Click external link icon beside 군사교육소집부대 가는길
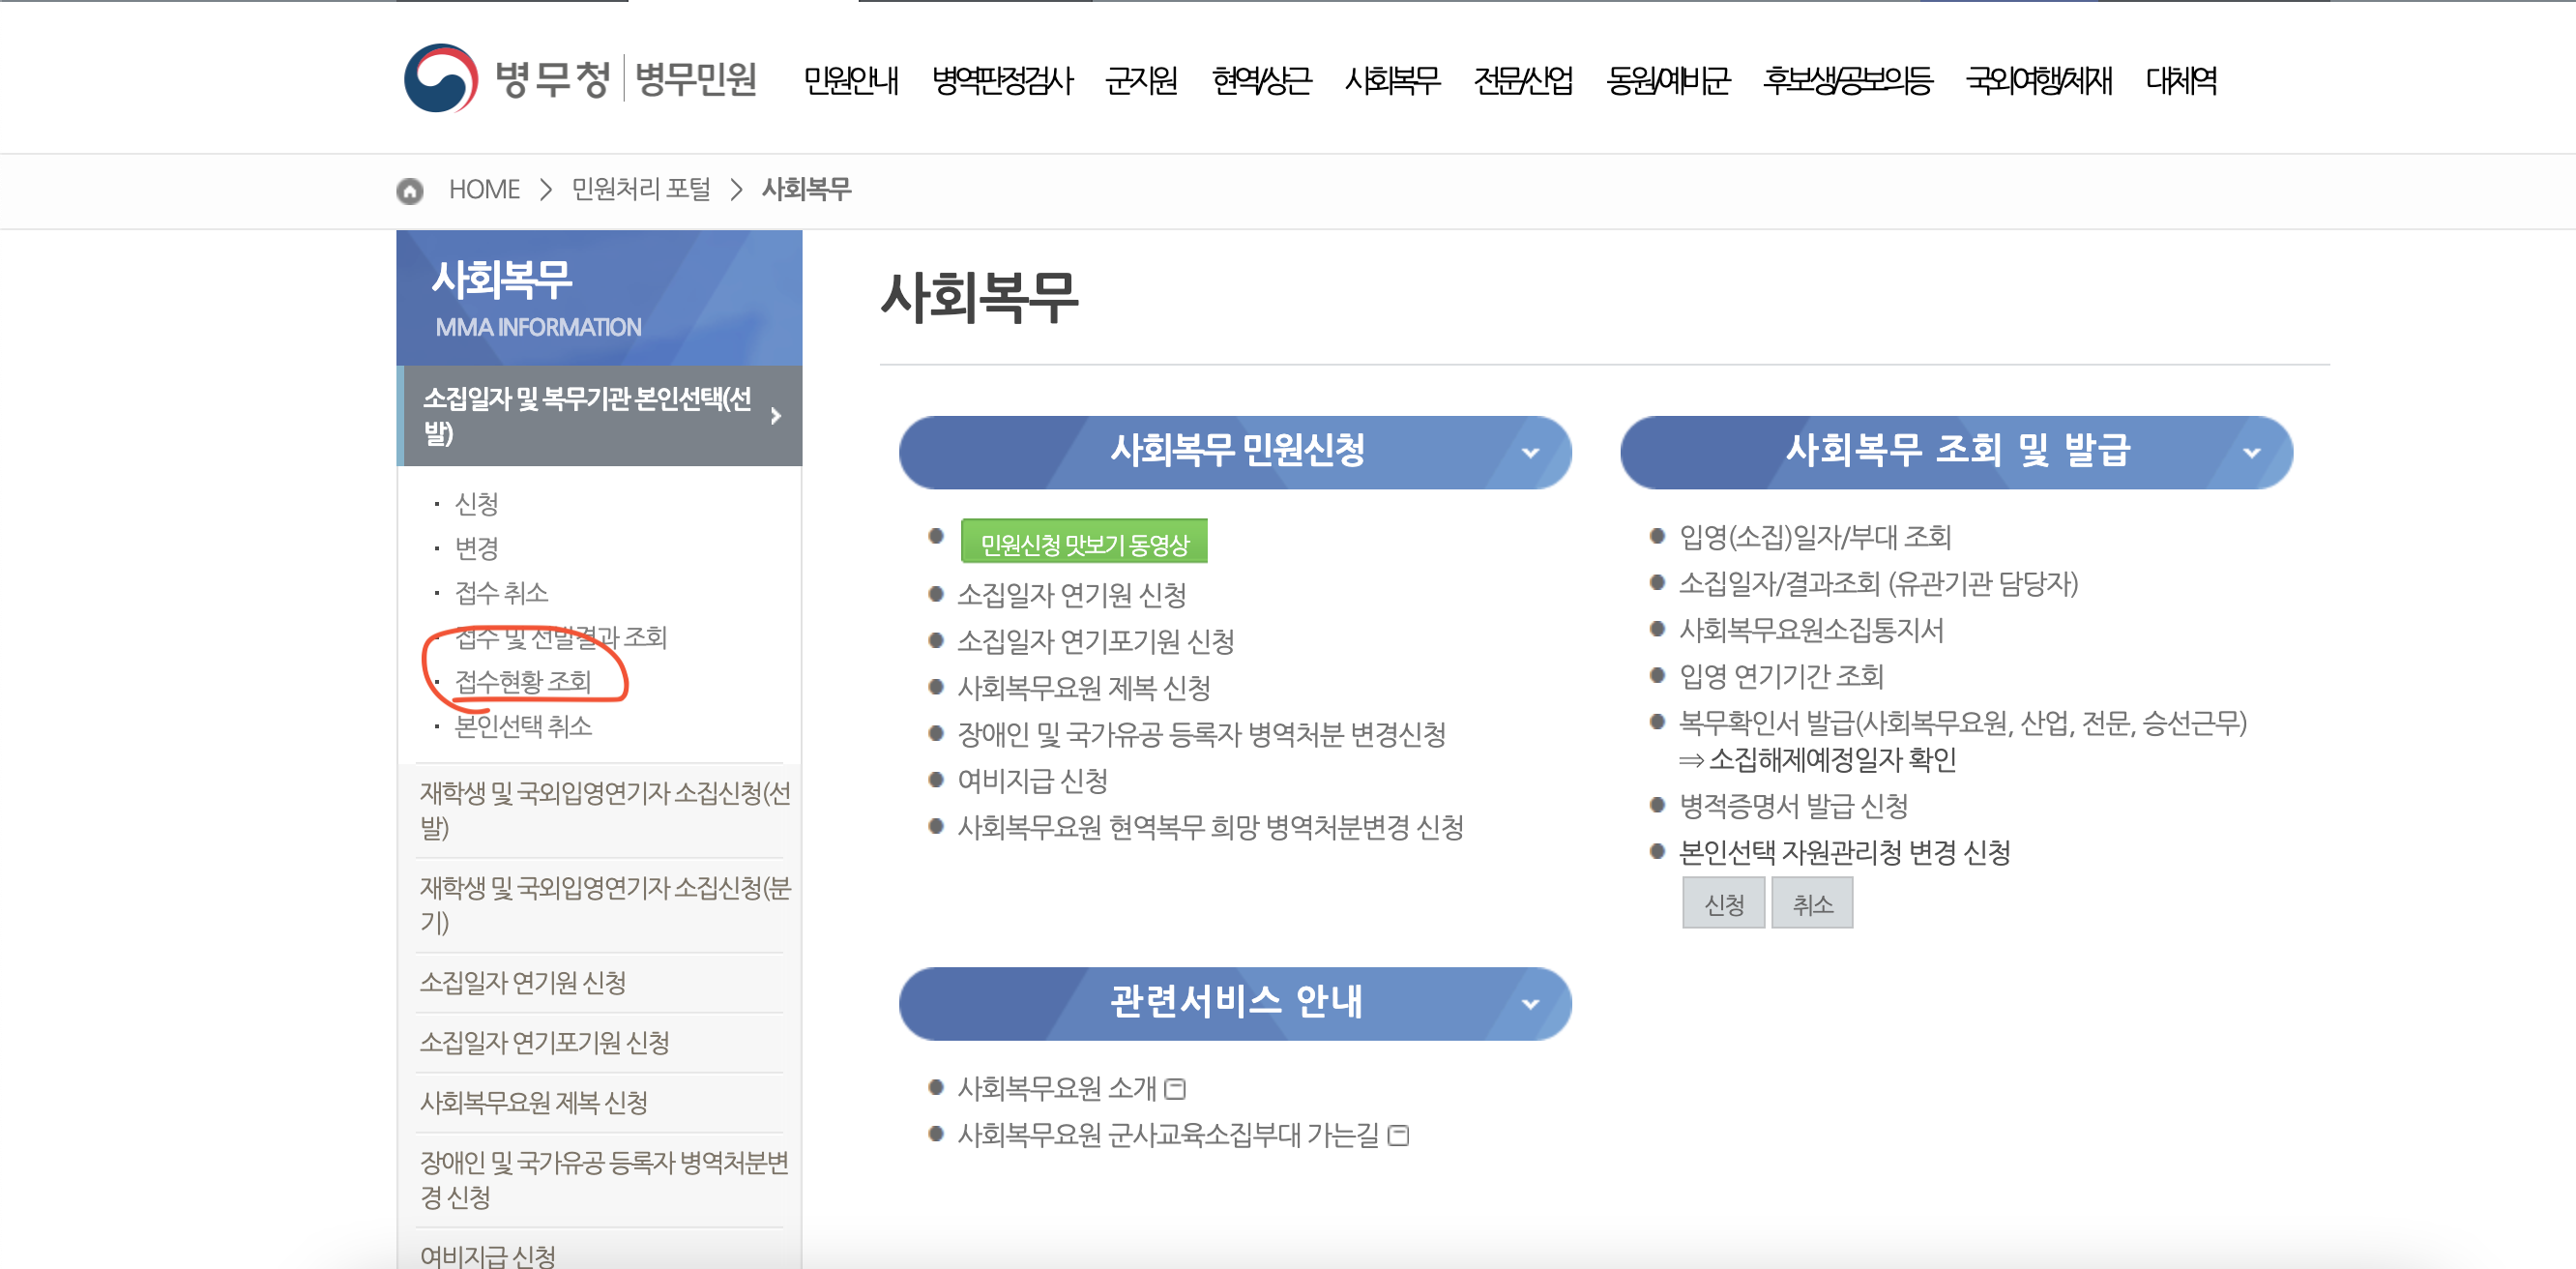The height and width of the screenshot is (1269, 2576). point(1399,1135)
